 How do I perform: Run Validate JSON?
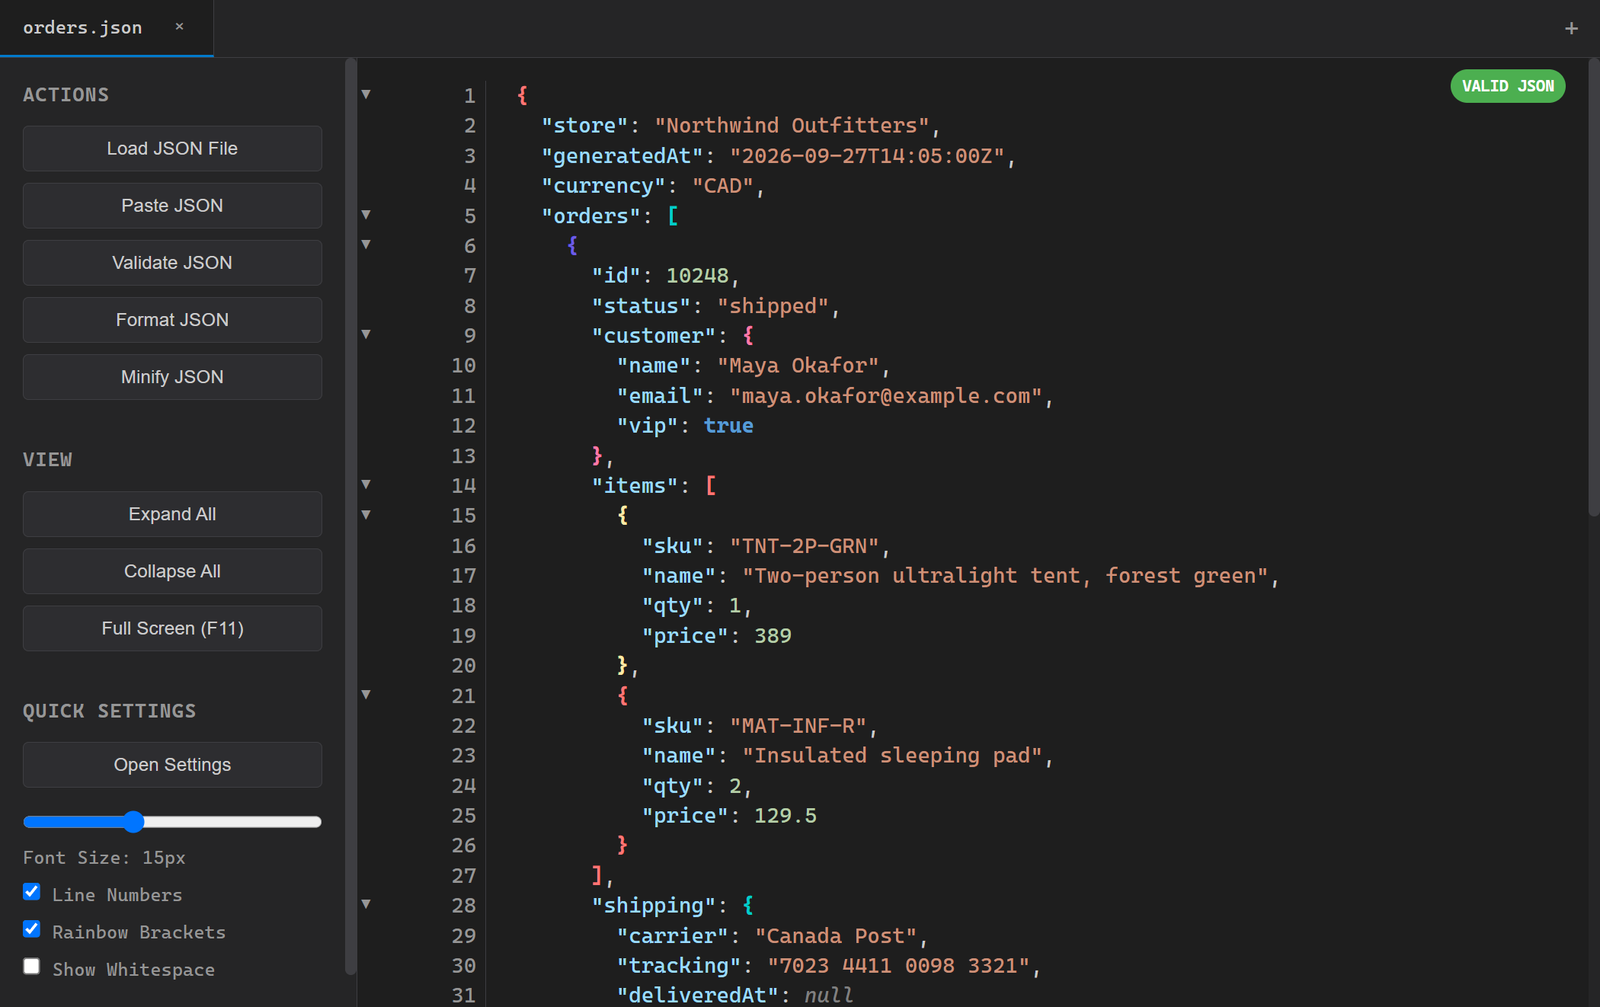172,262
